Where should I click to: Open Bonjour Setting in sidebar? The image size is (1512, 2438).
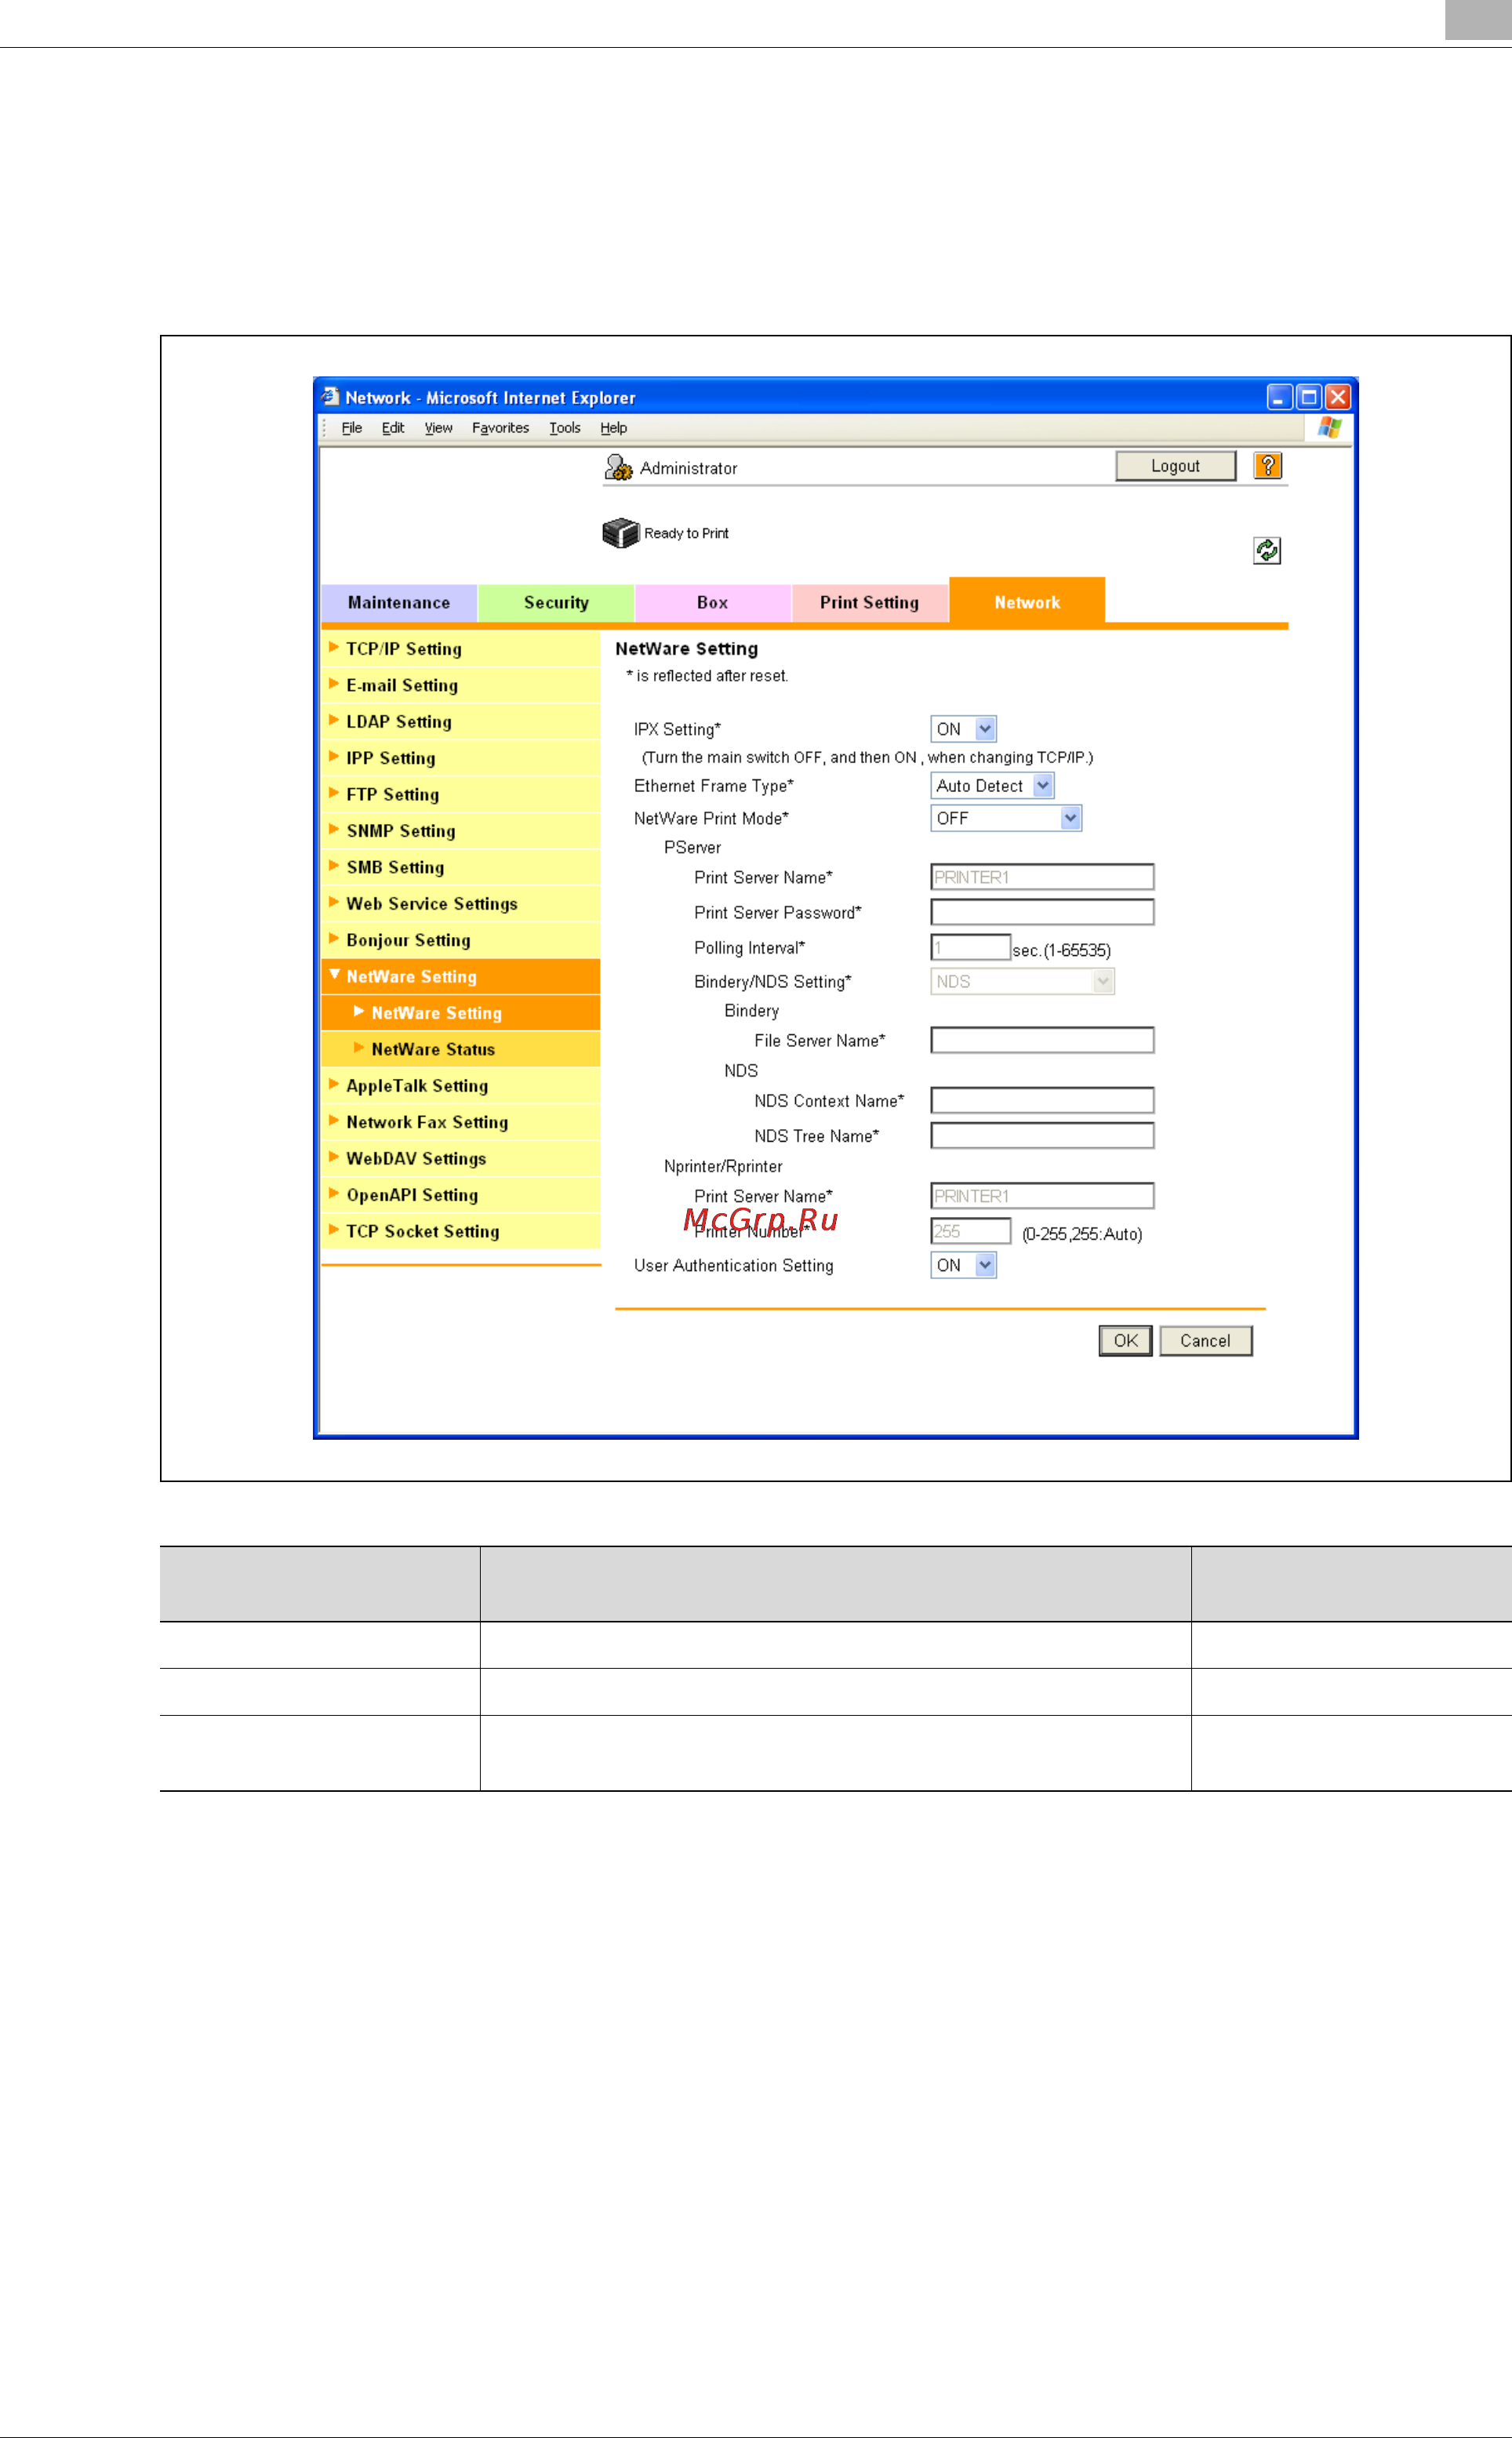[x=461, y=940]
